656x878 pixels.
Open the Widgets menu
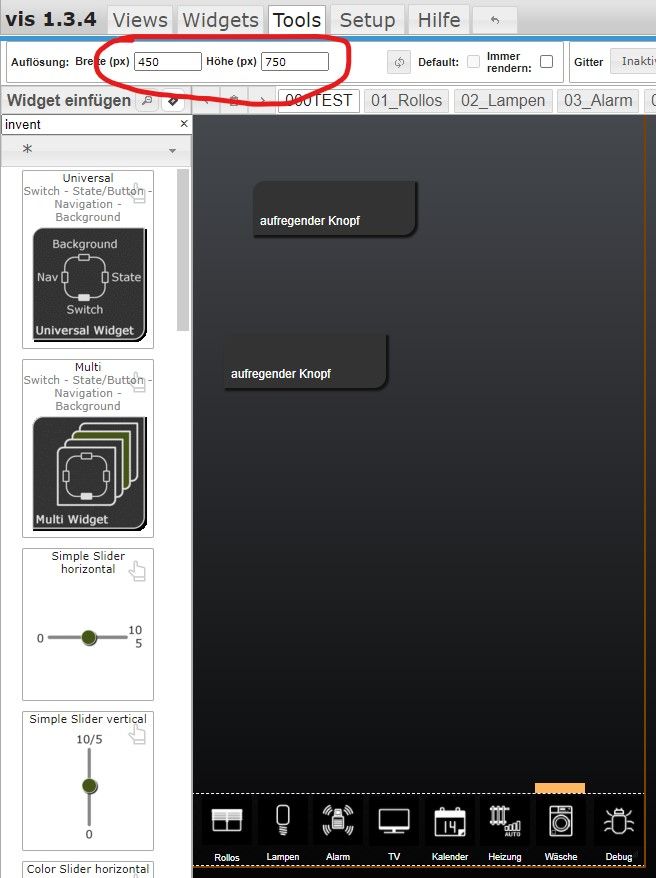pyautogui.click(x=221, y=20)
